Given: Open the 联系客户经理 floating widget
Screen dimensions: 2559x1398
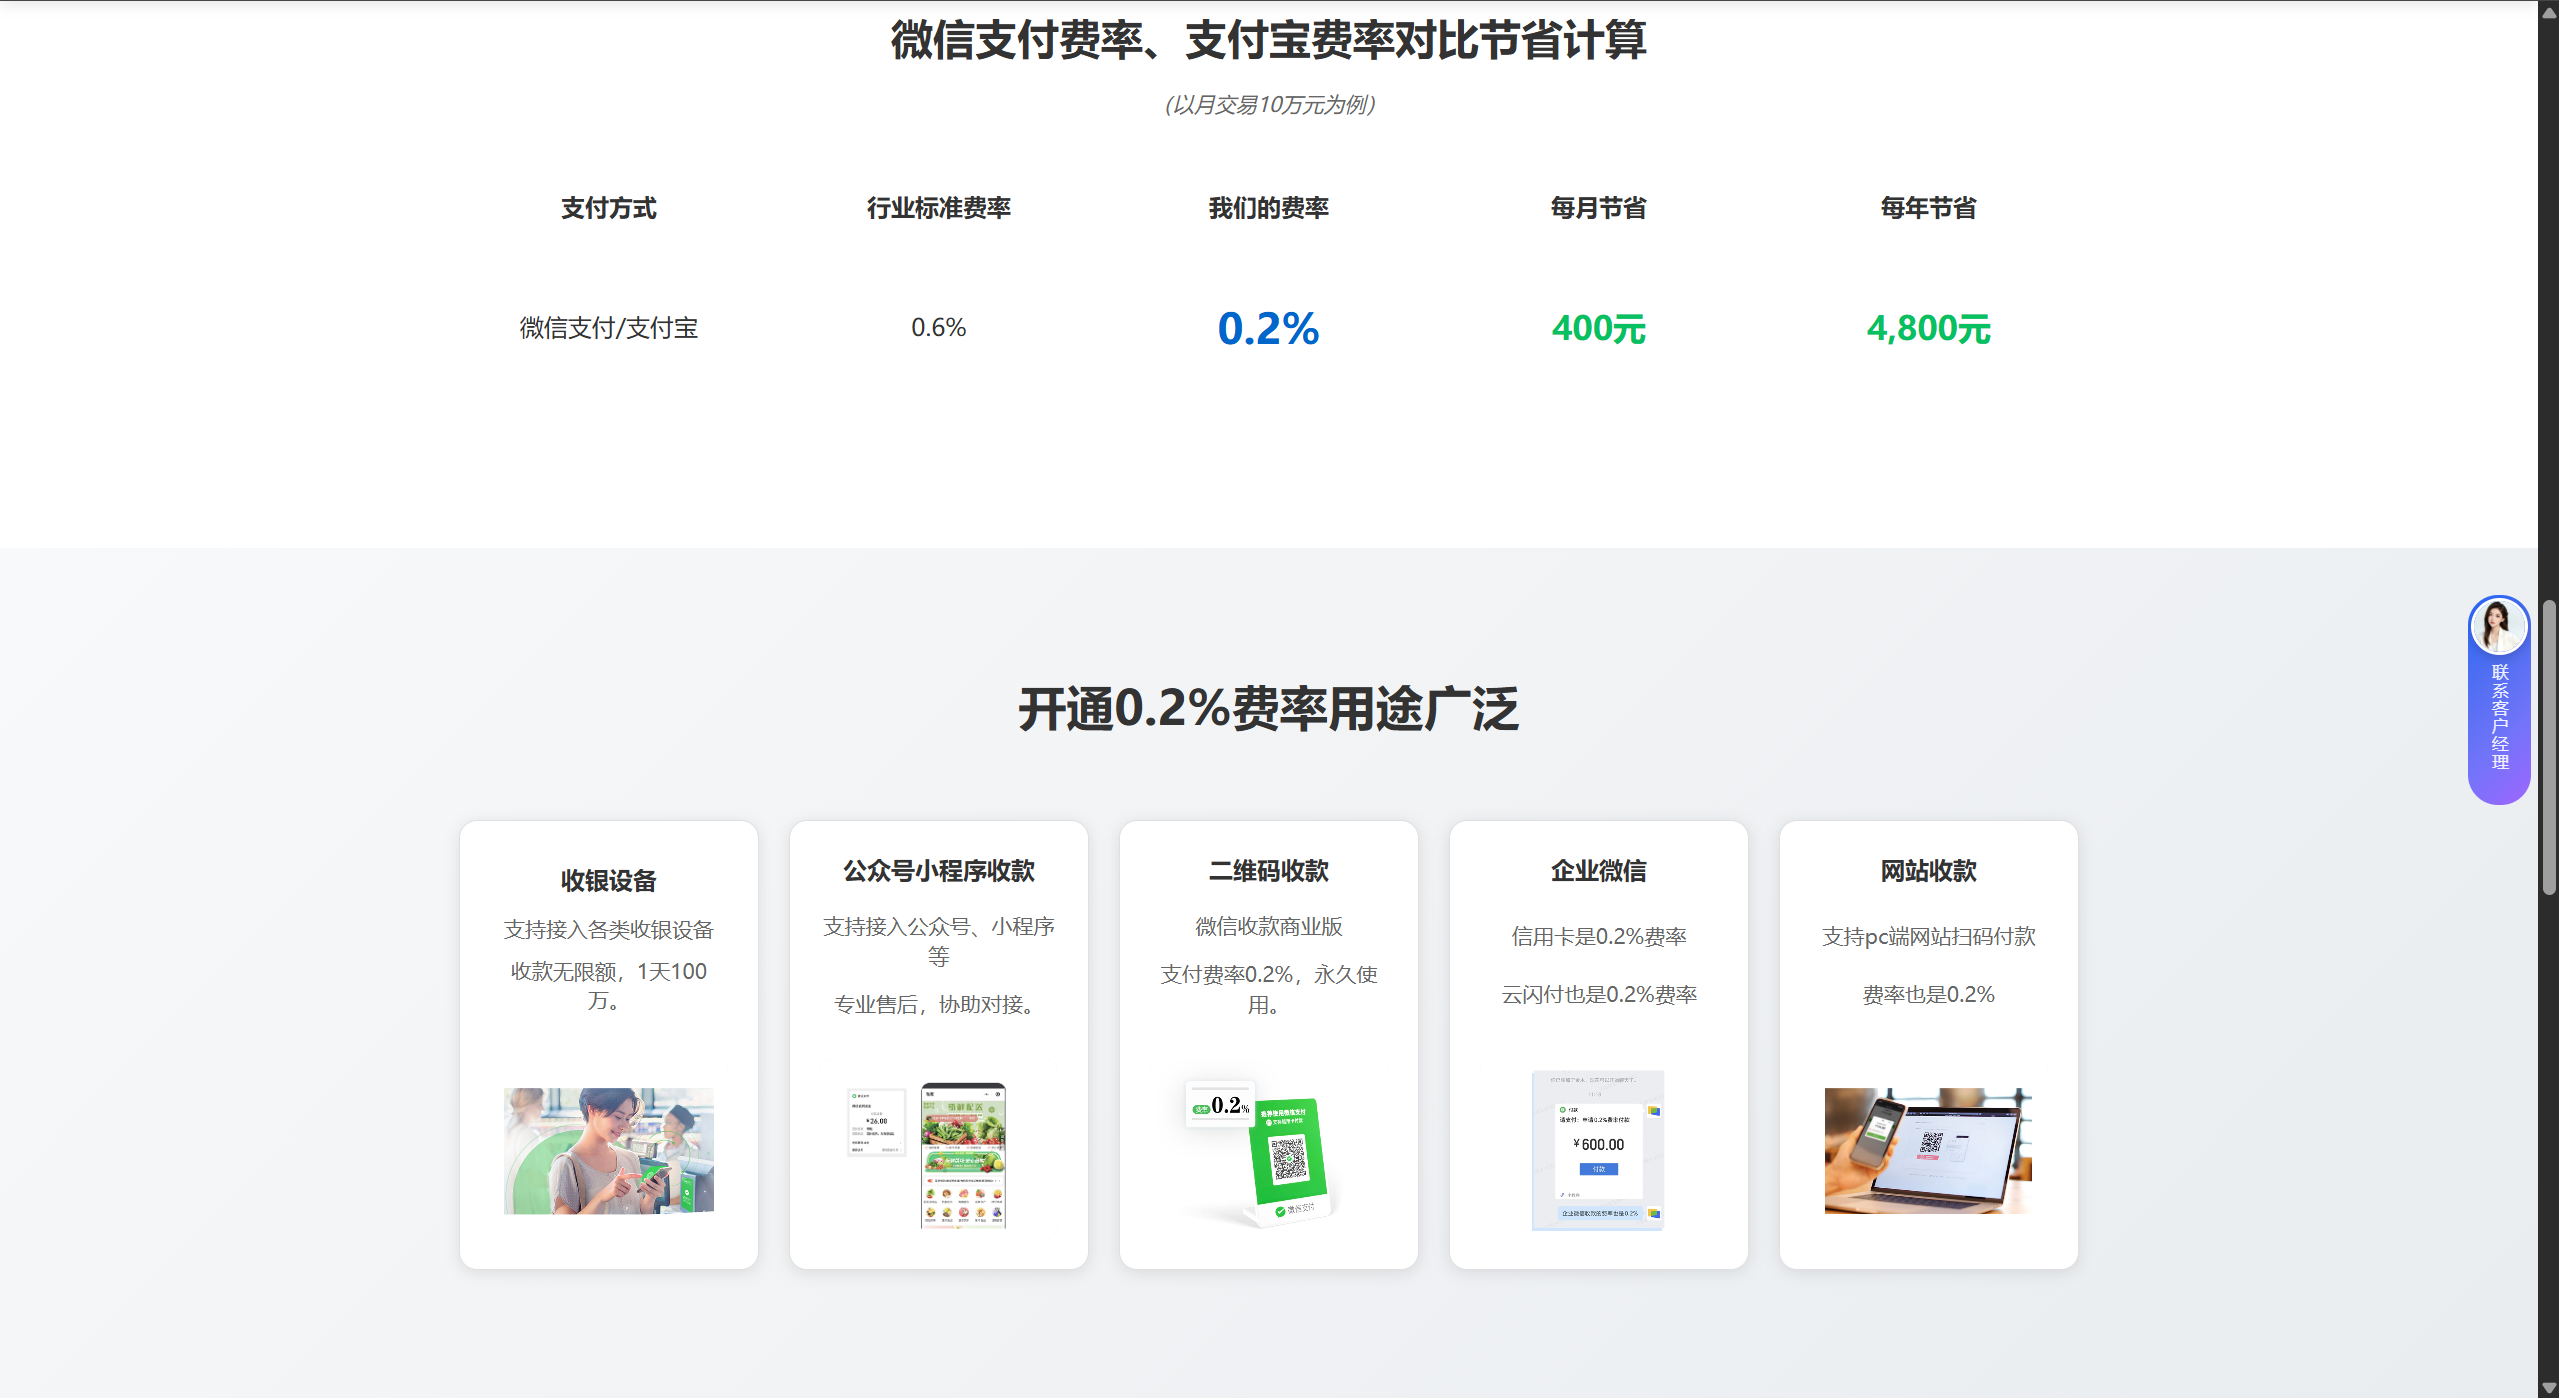Looking at the screenshot, I should [2499, 717].
